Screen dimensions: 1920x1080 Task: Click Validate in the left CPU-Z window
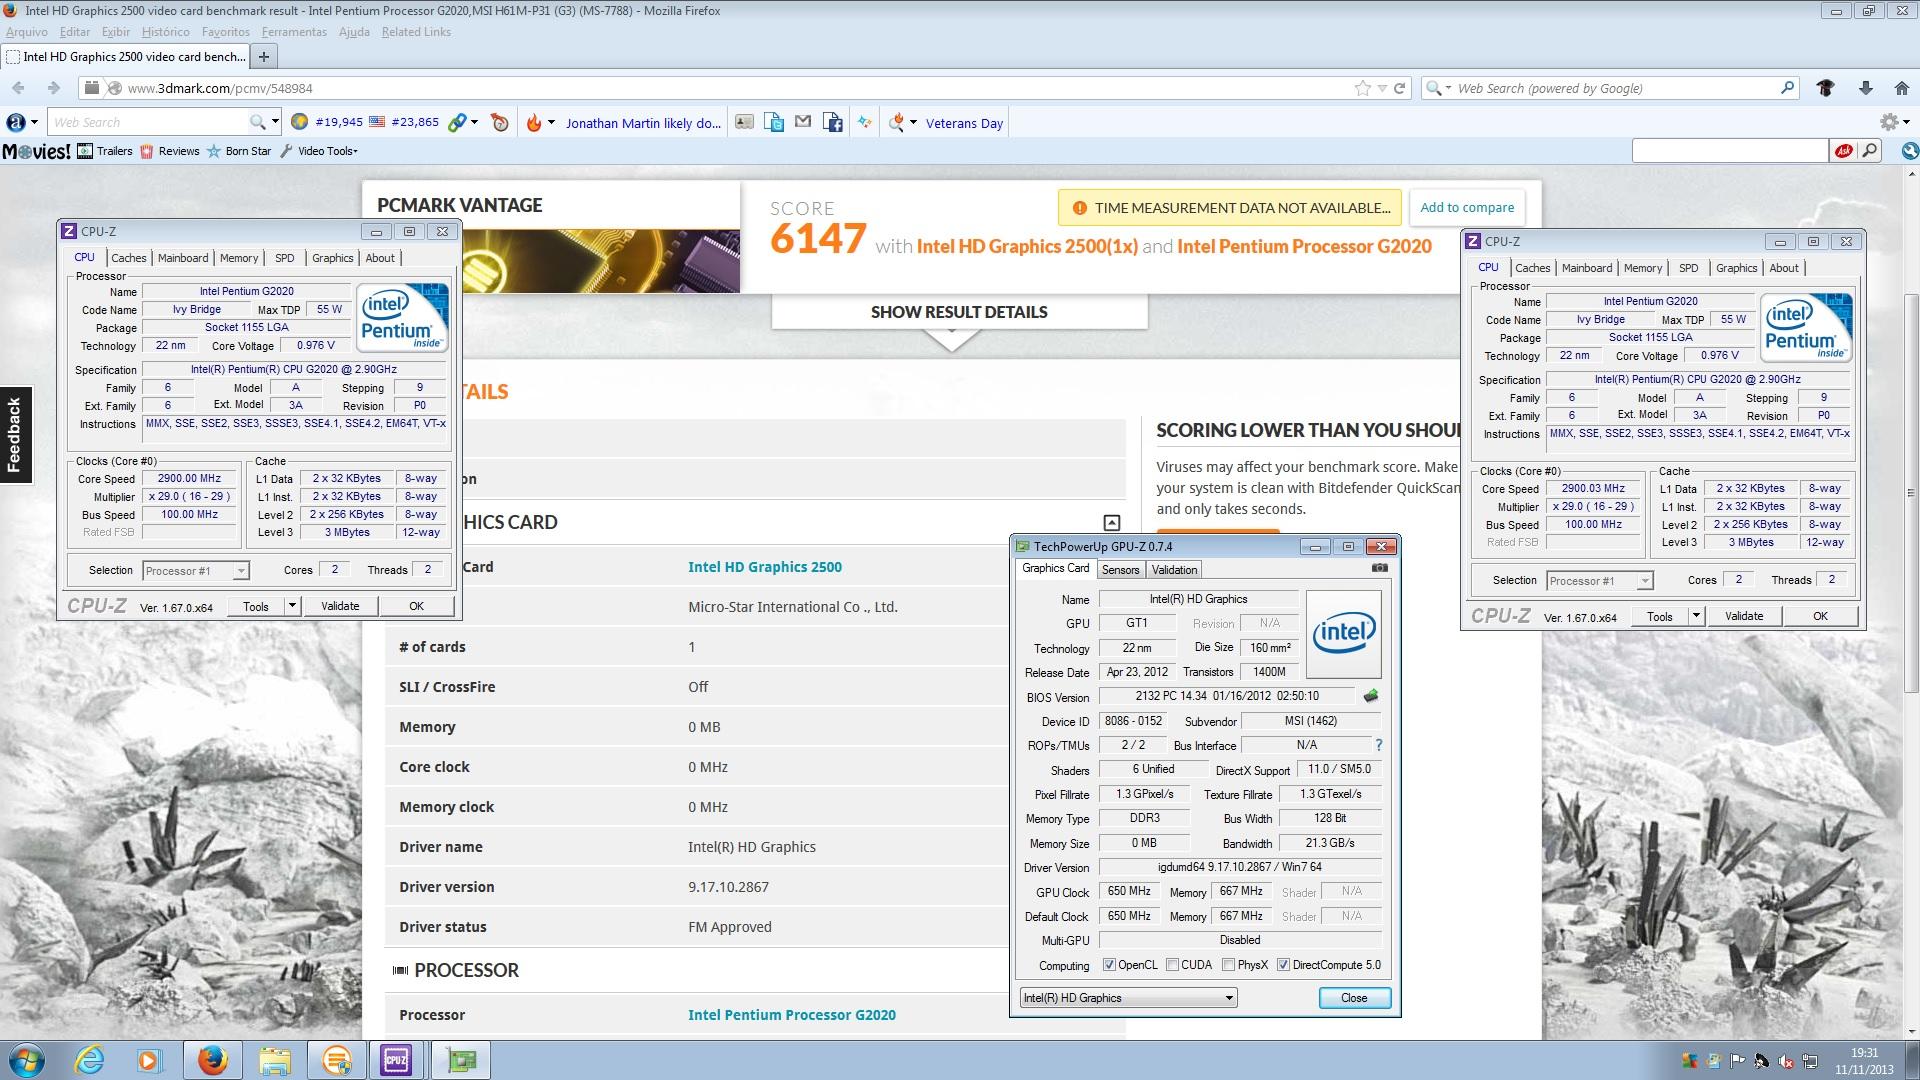click(x=340, y=606)
